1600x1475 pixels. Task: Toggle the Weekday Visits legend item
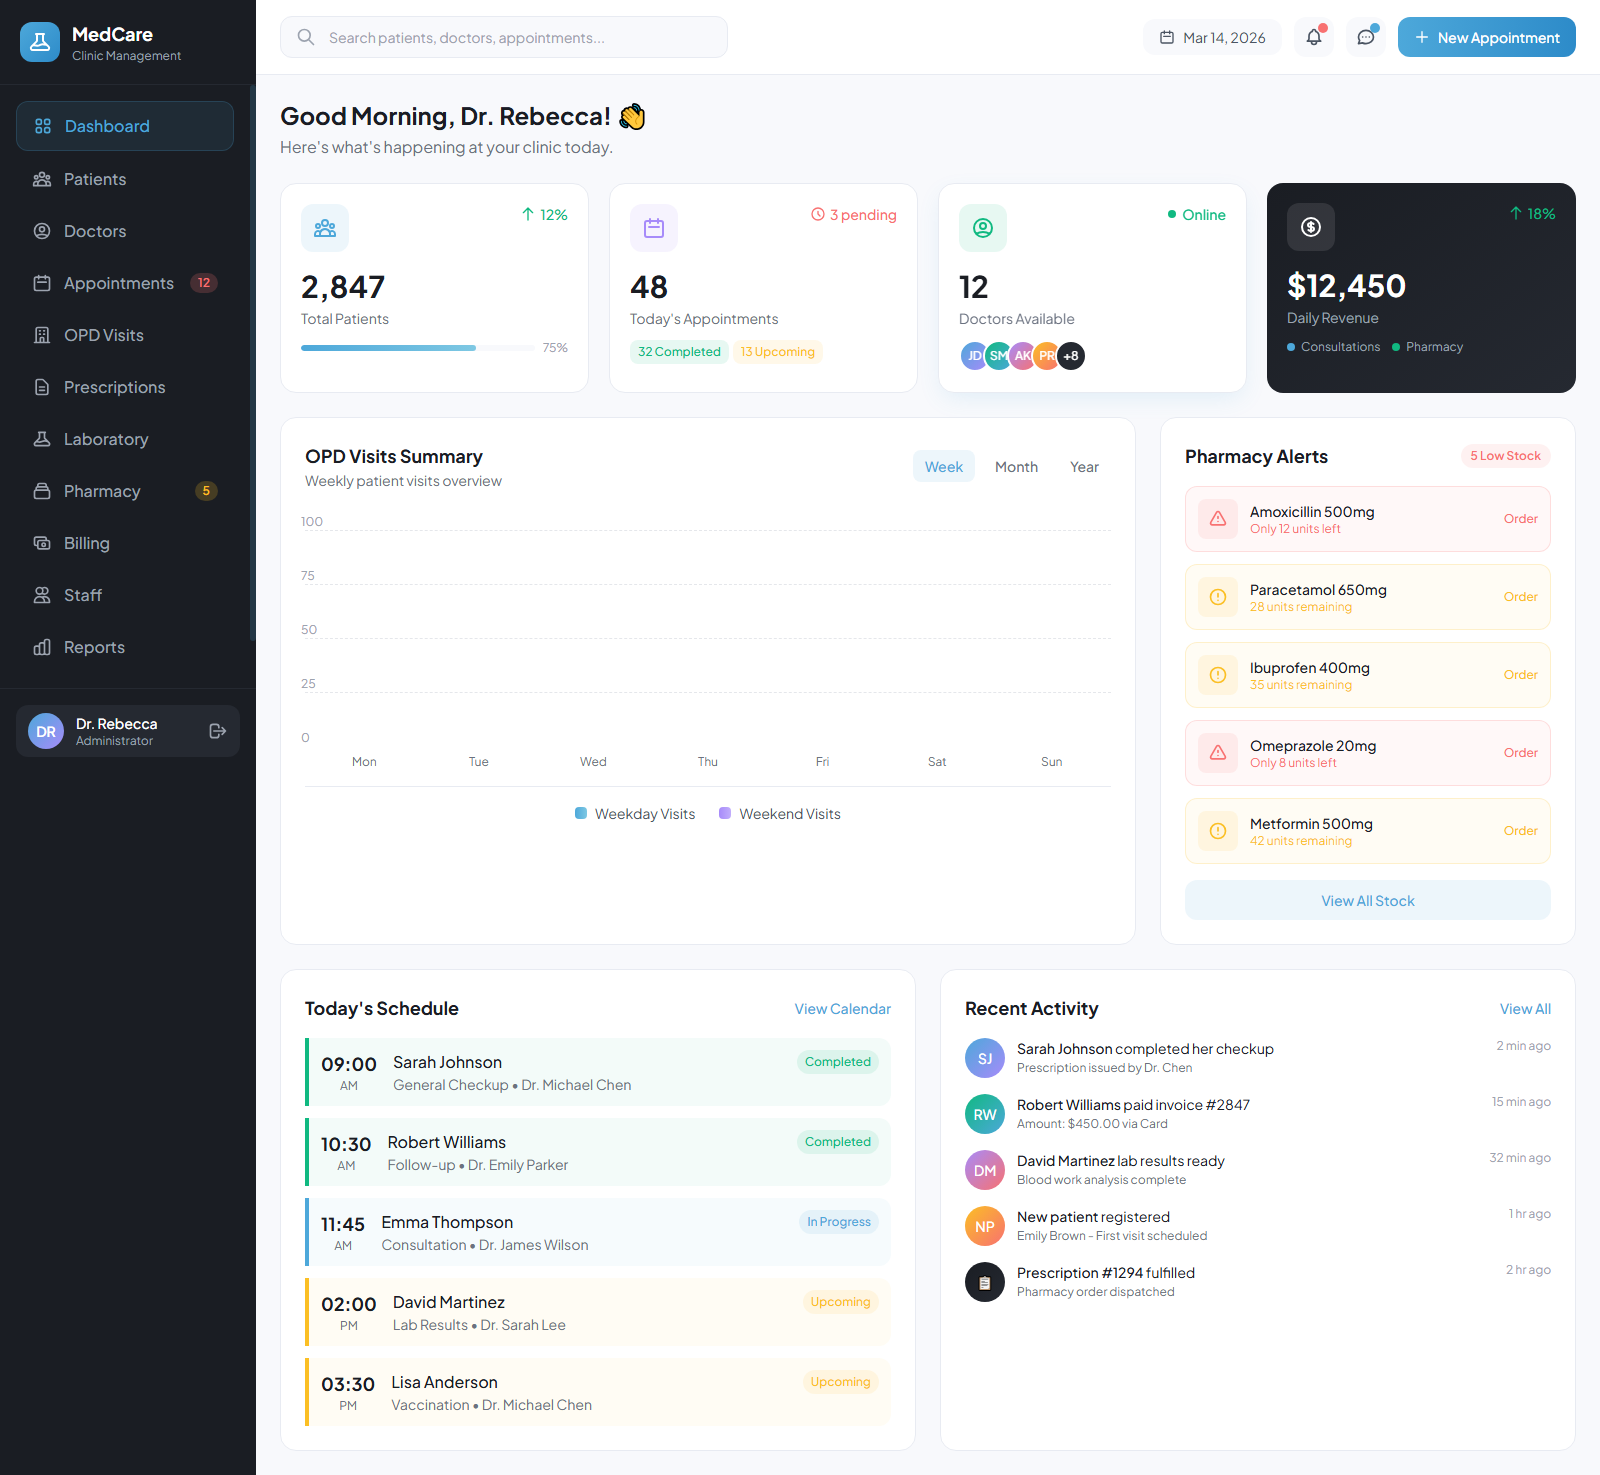coord(634,813)
